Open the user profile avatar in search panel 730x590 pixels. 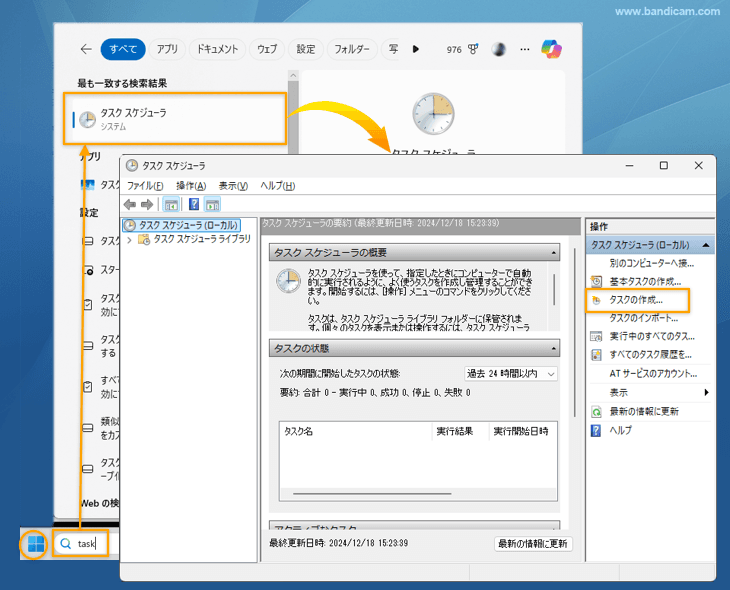tap(499, 49)
